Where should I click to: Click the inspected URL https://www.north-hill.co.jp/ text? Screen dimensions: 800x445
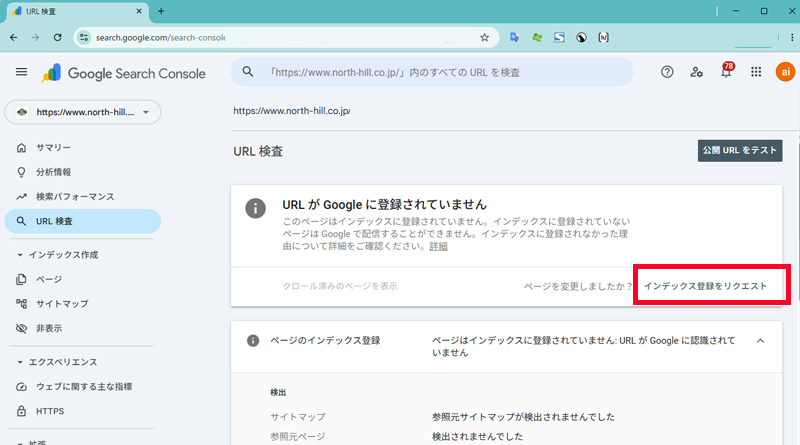[x=291, y=111]
